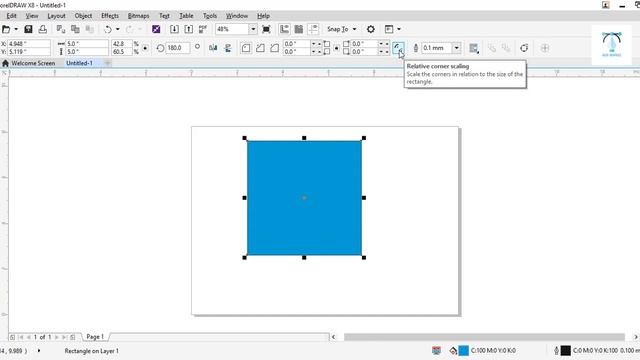640x360 pixels.
Task: Click the Mirror vertically icon
Action: point(228,48)
